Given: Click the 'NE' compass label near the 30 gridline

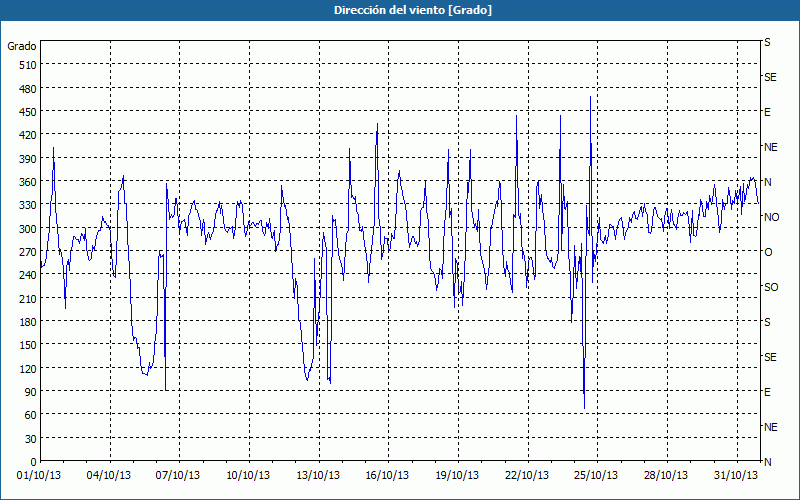Looking at the screenshot, I should [x=771, y=427].
